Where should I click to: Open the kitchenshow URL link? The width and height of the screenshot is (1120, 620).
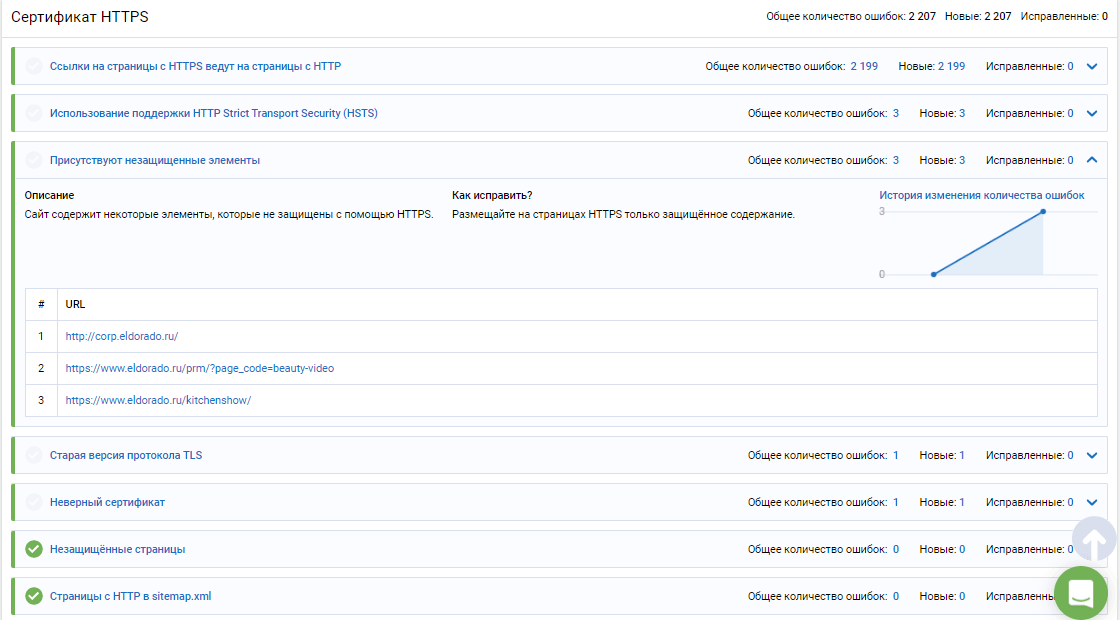pyautogui.click(x=158, y=401)
